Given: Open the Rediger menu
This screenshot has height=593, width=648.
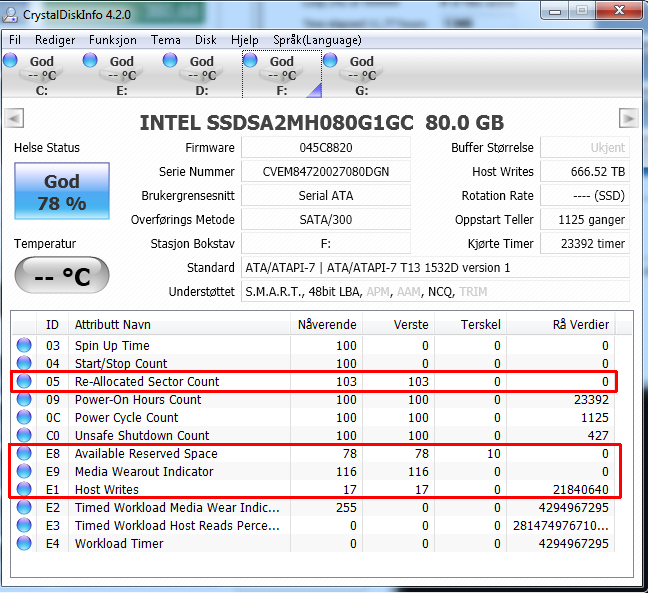Looking at the screenshot, I should point(55,40).
